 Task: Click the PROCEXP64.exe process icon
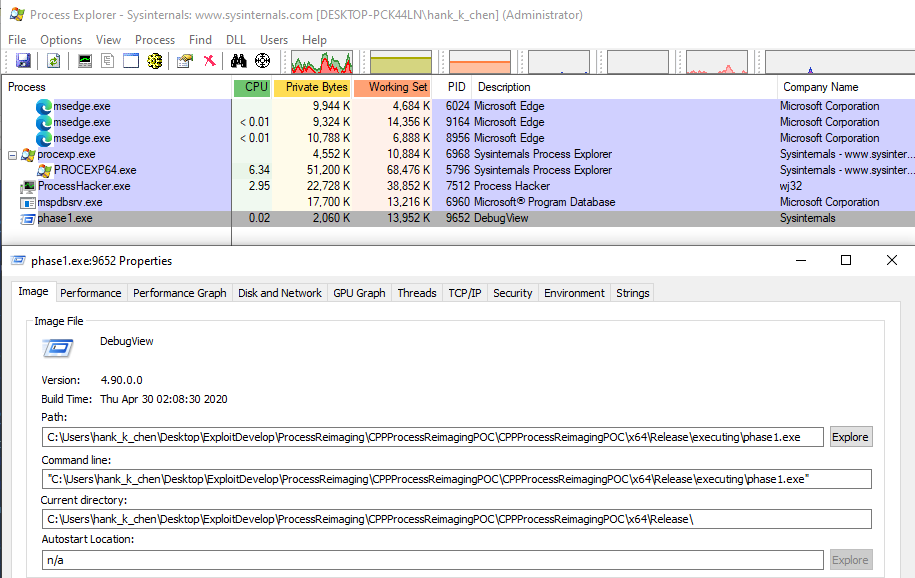click(44, 170)
